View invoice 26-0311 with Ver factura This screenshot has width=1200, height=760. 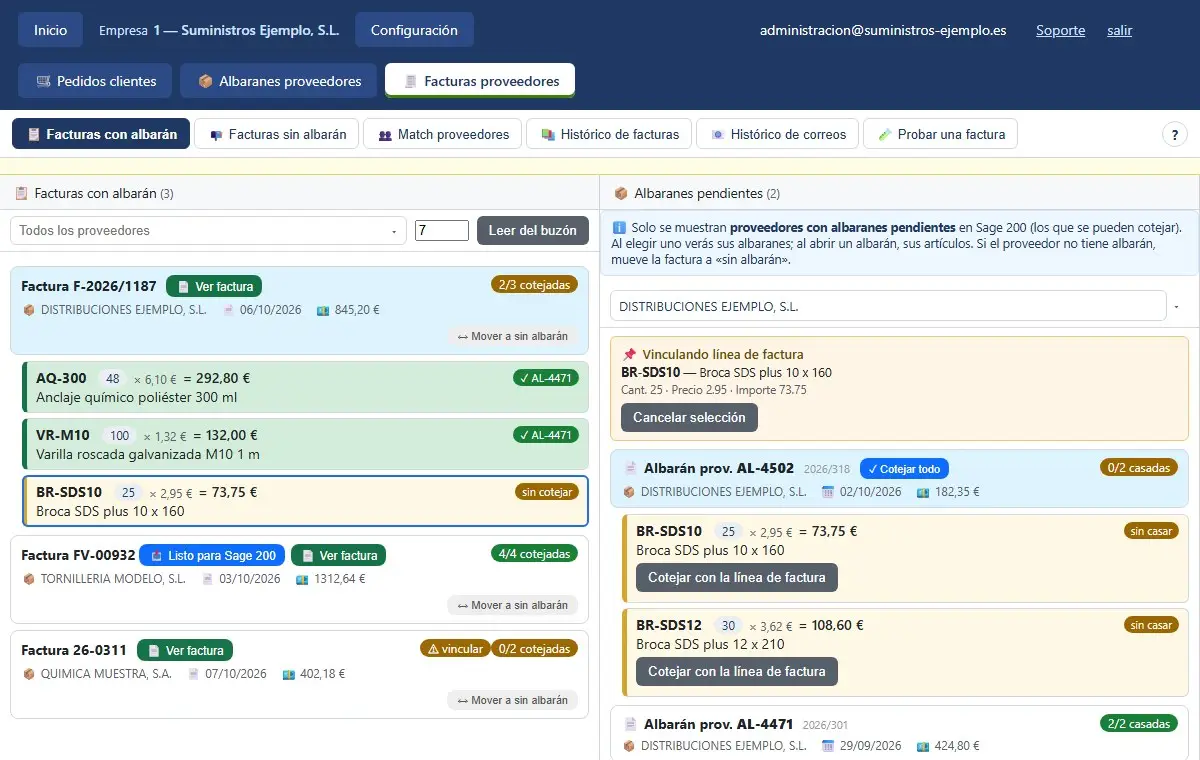tap(185, 650)
